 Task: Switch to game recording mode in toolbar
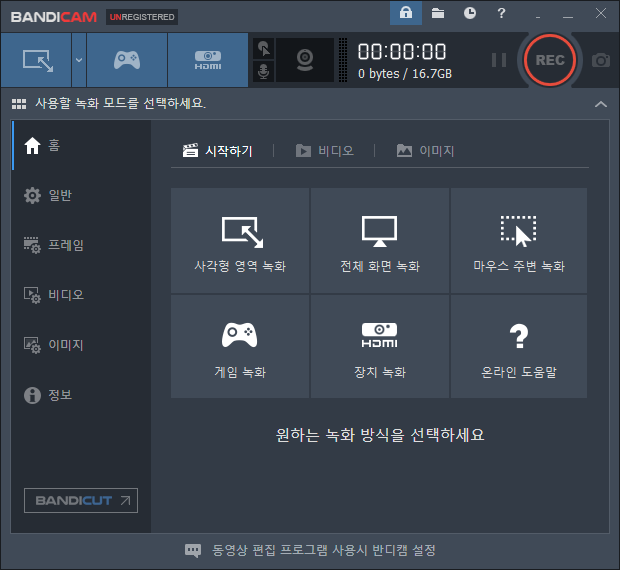127,60
